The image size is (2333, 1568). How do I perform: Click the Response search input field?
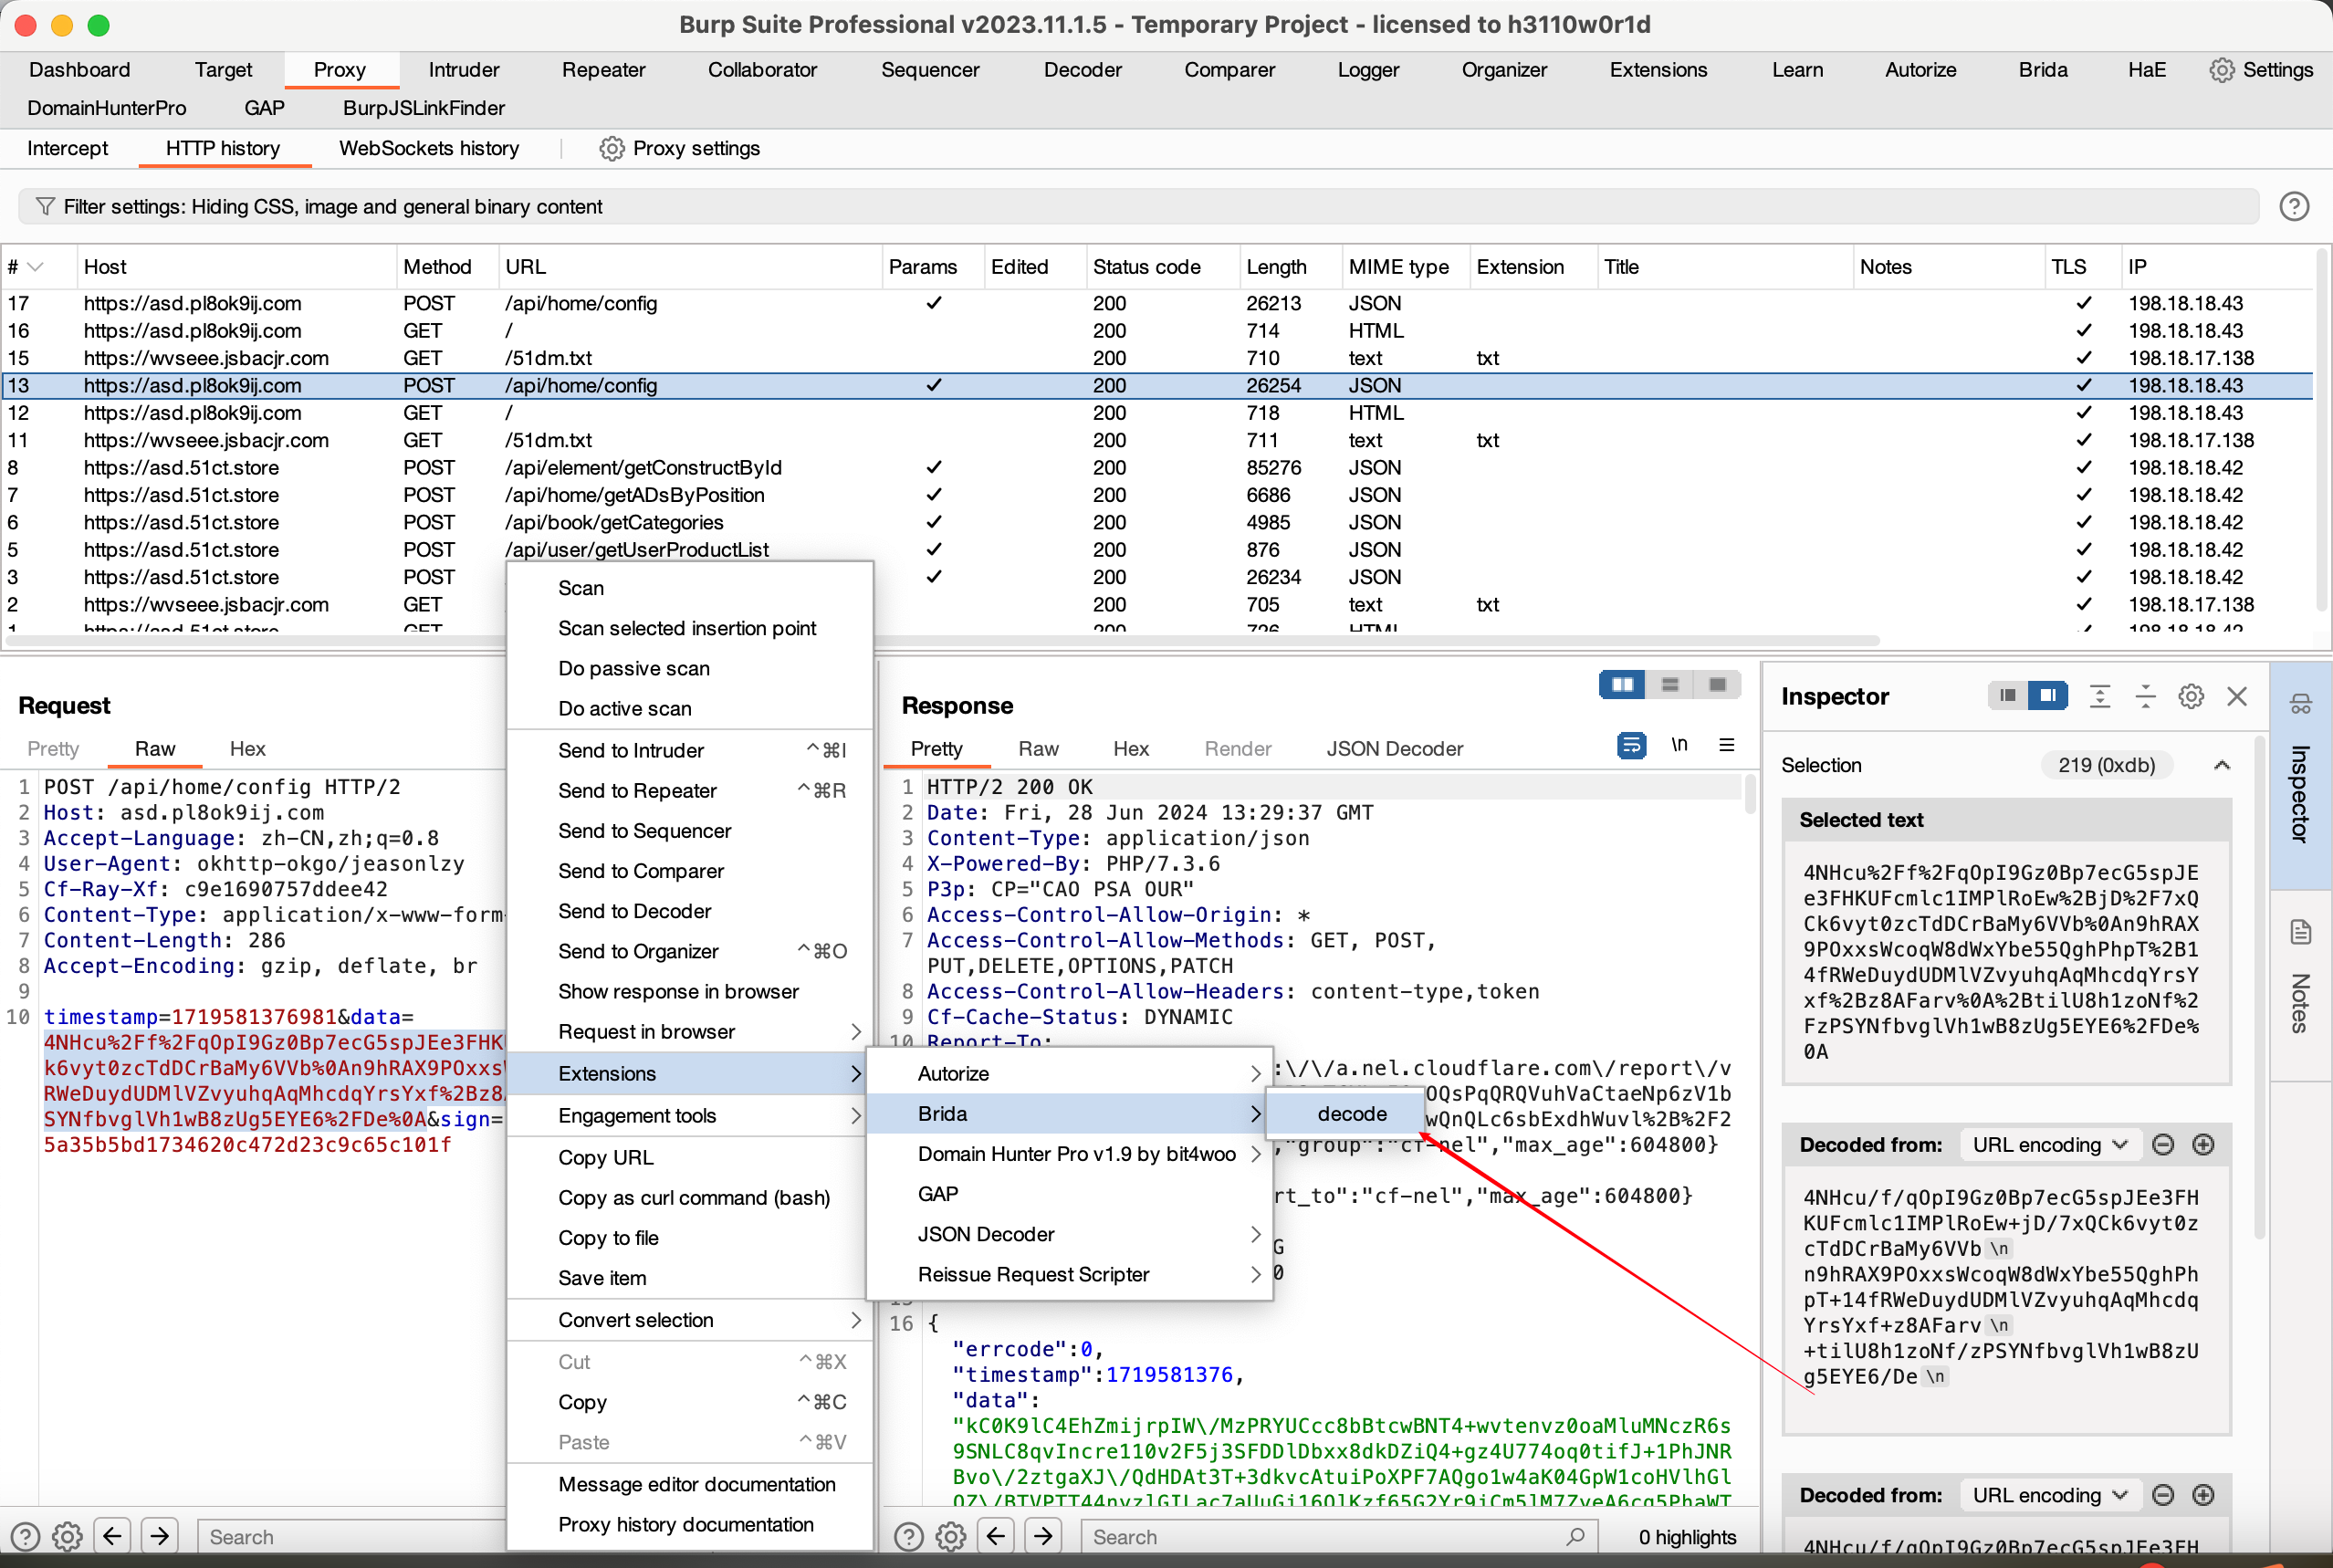tap(1340, 1537)
